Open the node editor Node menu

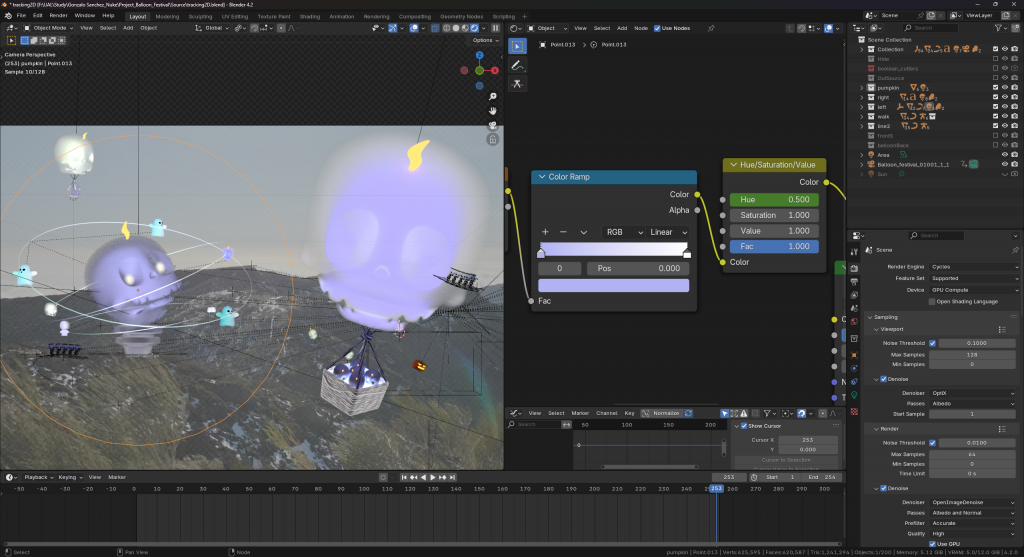point(641,28)
